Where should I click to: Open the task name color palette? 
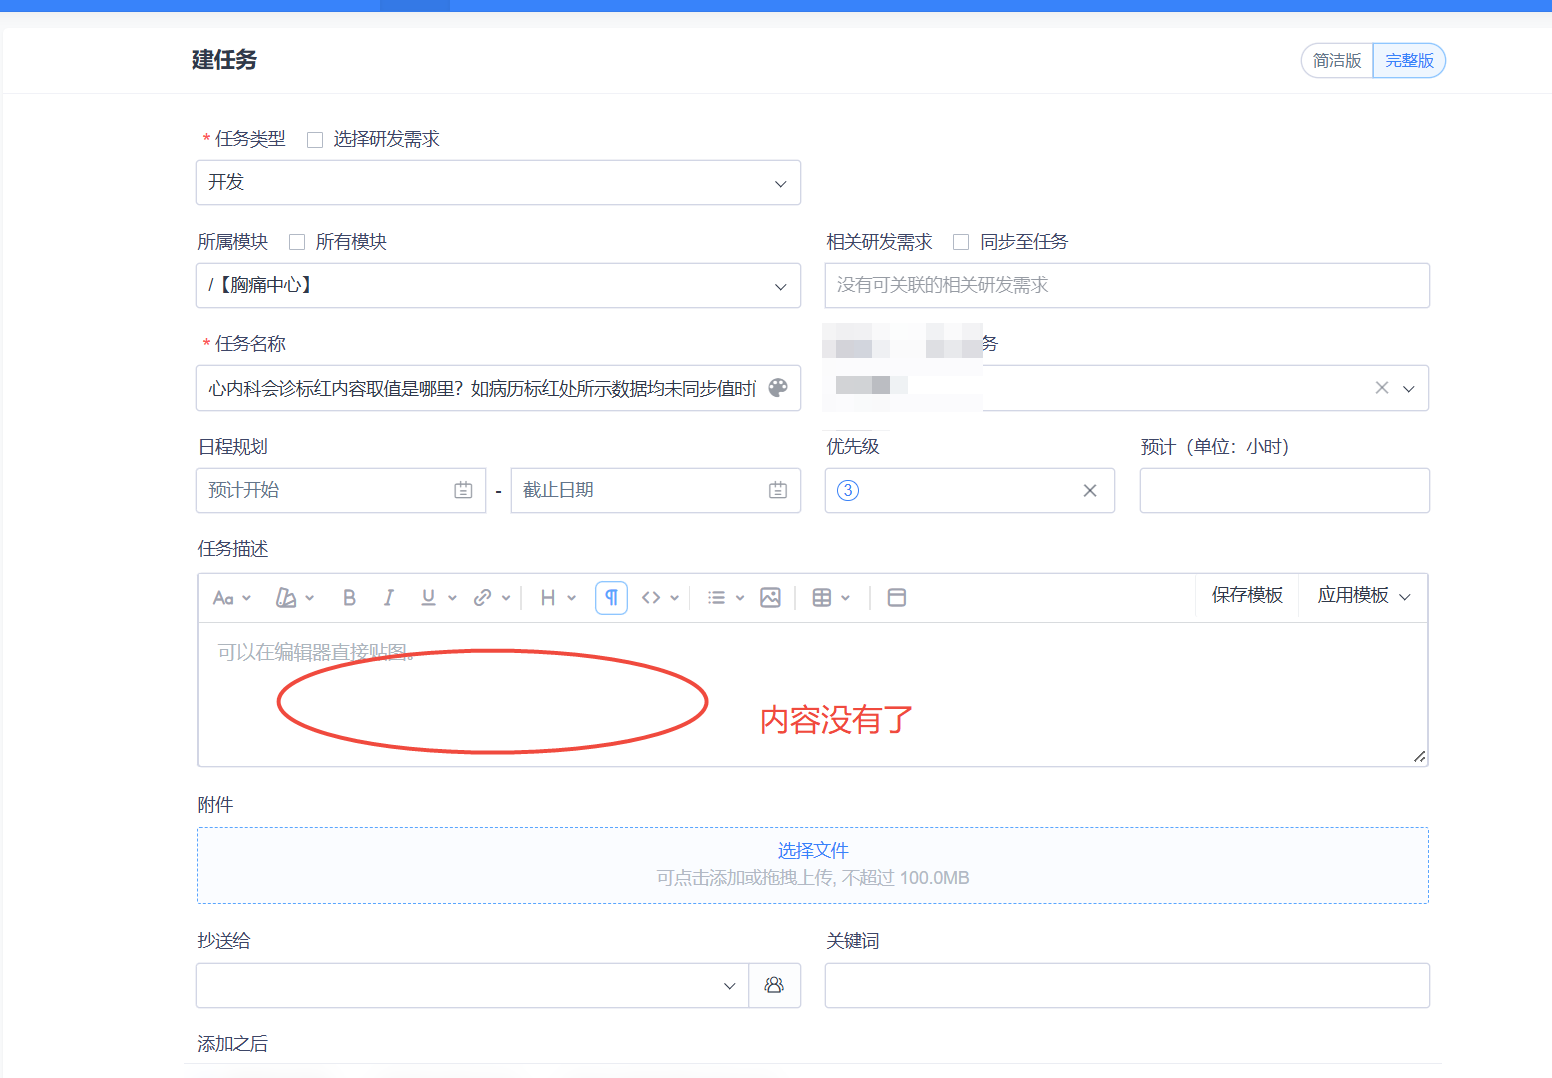778,388
